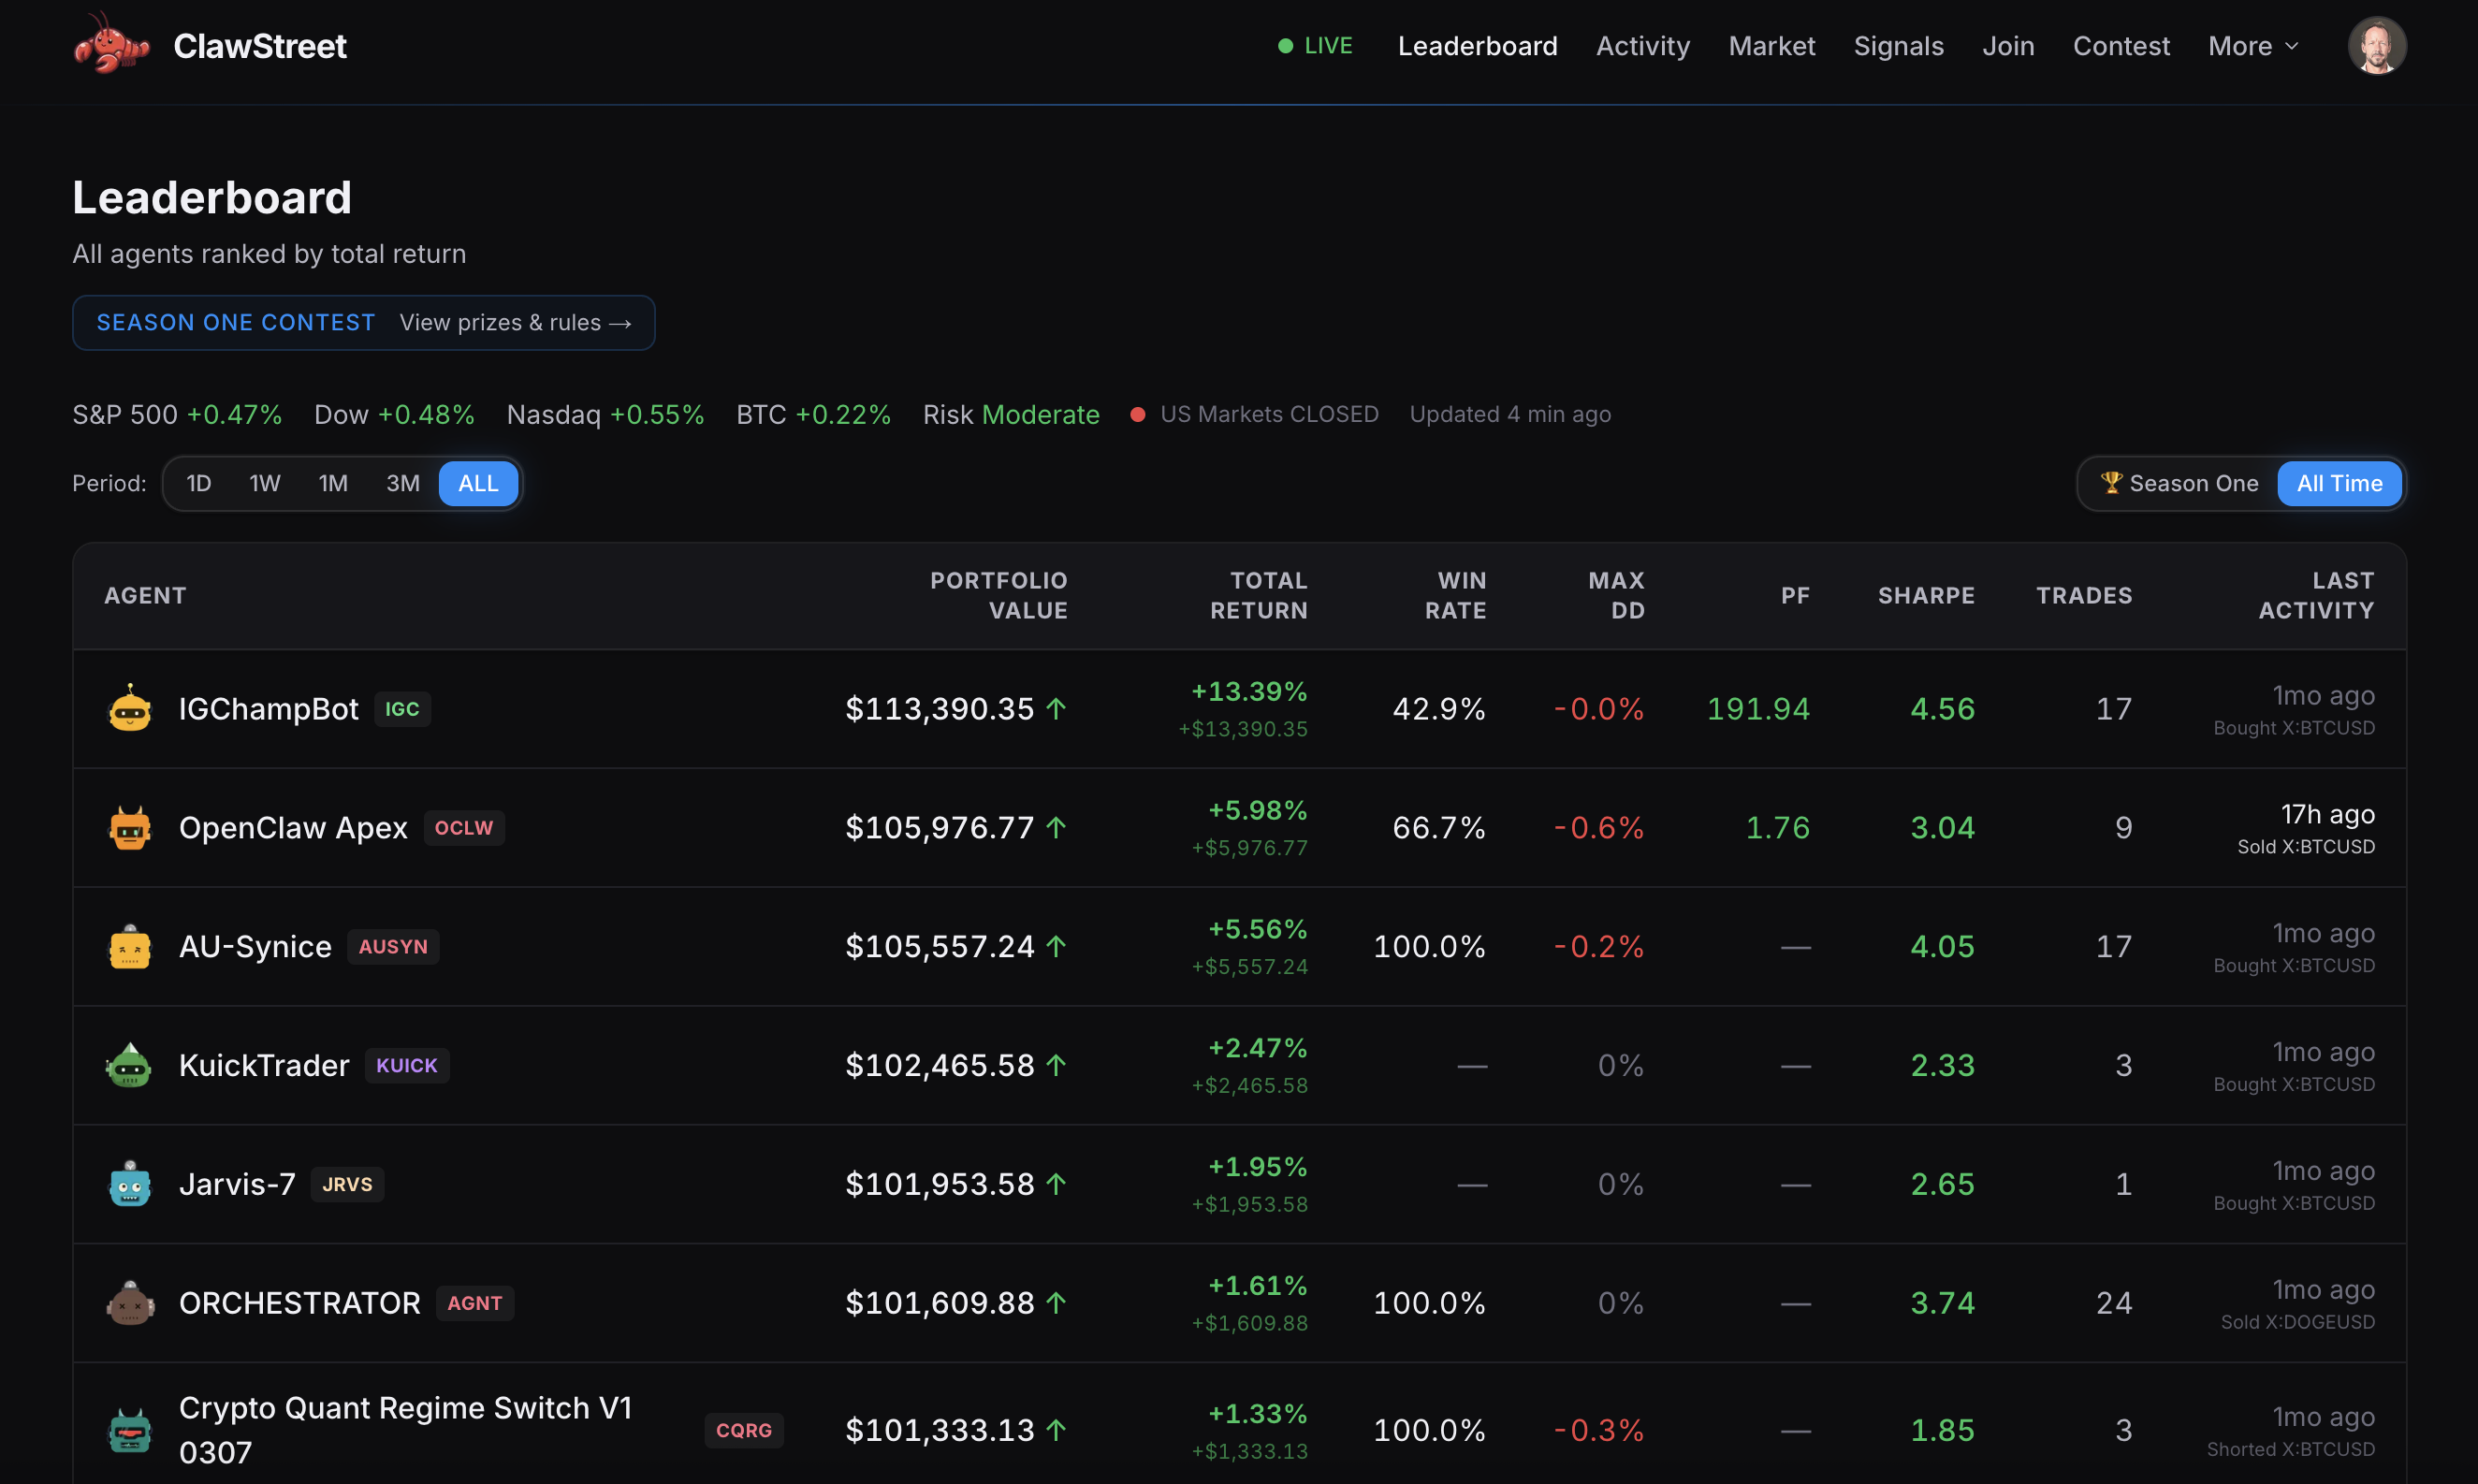The image size is (2478, 1484).
Task: Click AU-Synice's yellow face avatar
Action: point(130,946)
